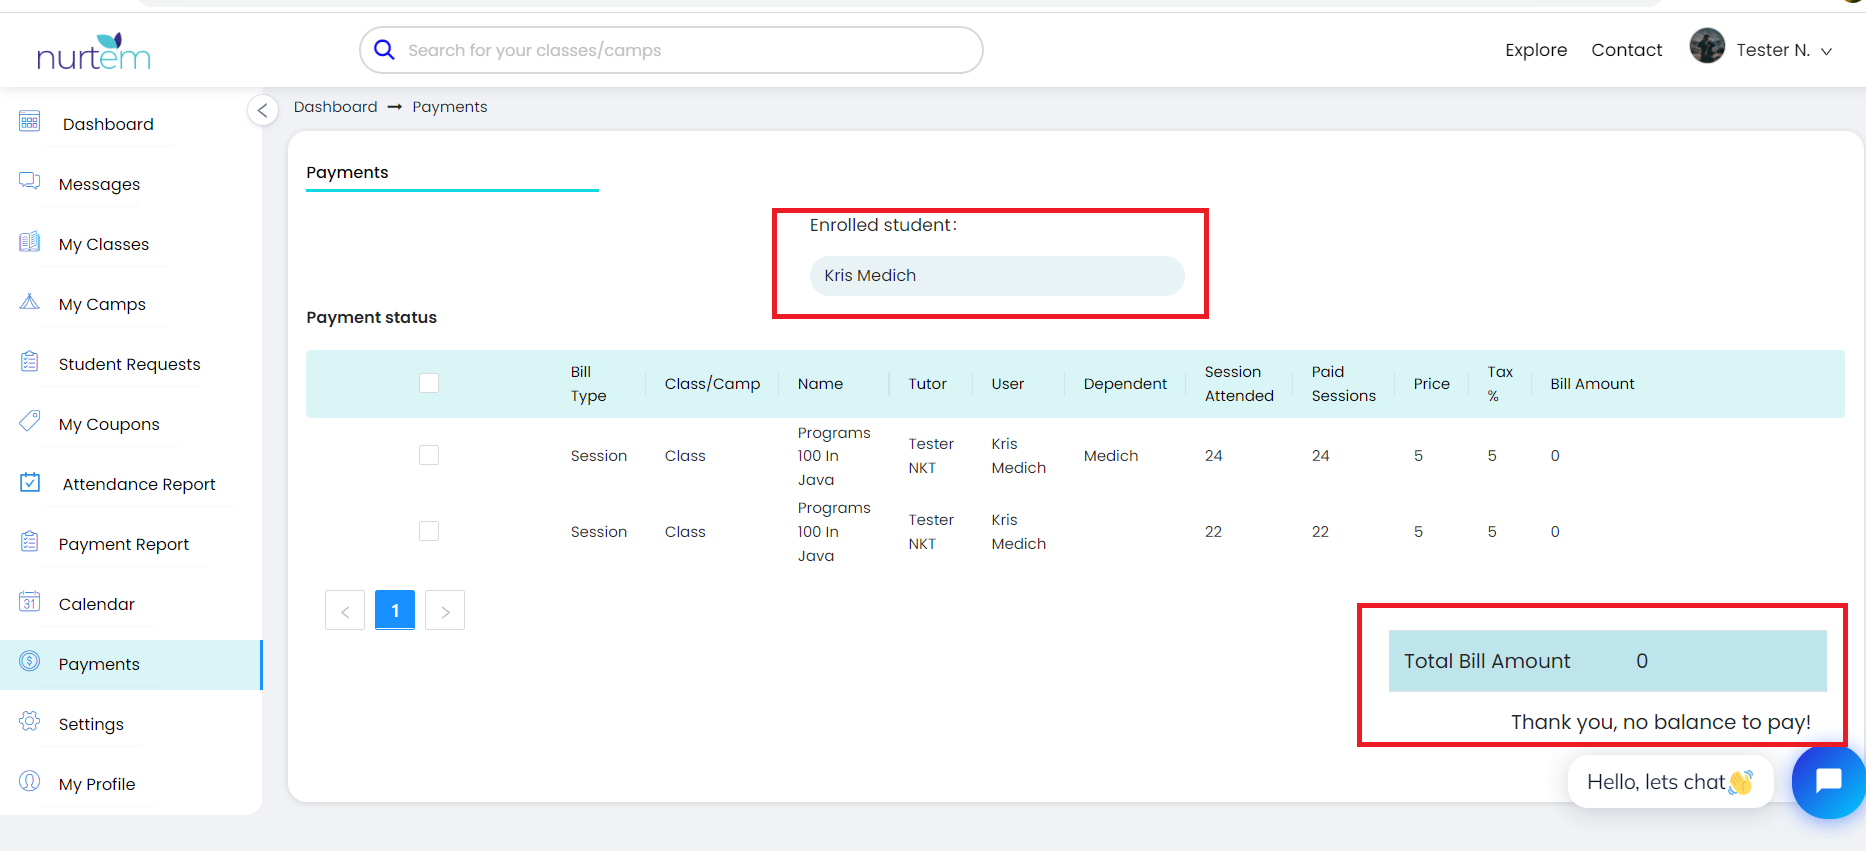Click the My Camps tent icon

click(x=30, y=302)
